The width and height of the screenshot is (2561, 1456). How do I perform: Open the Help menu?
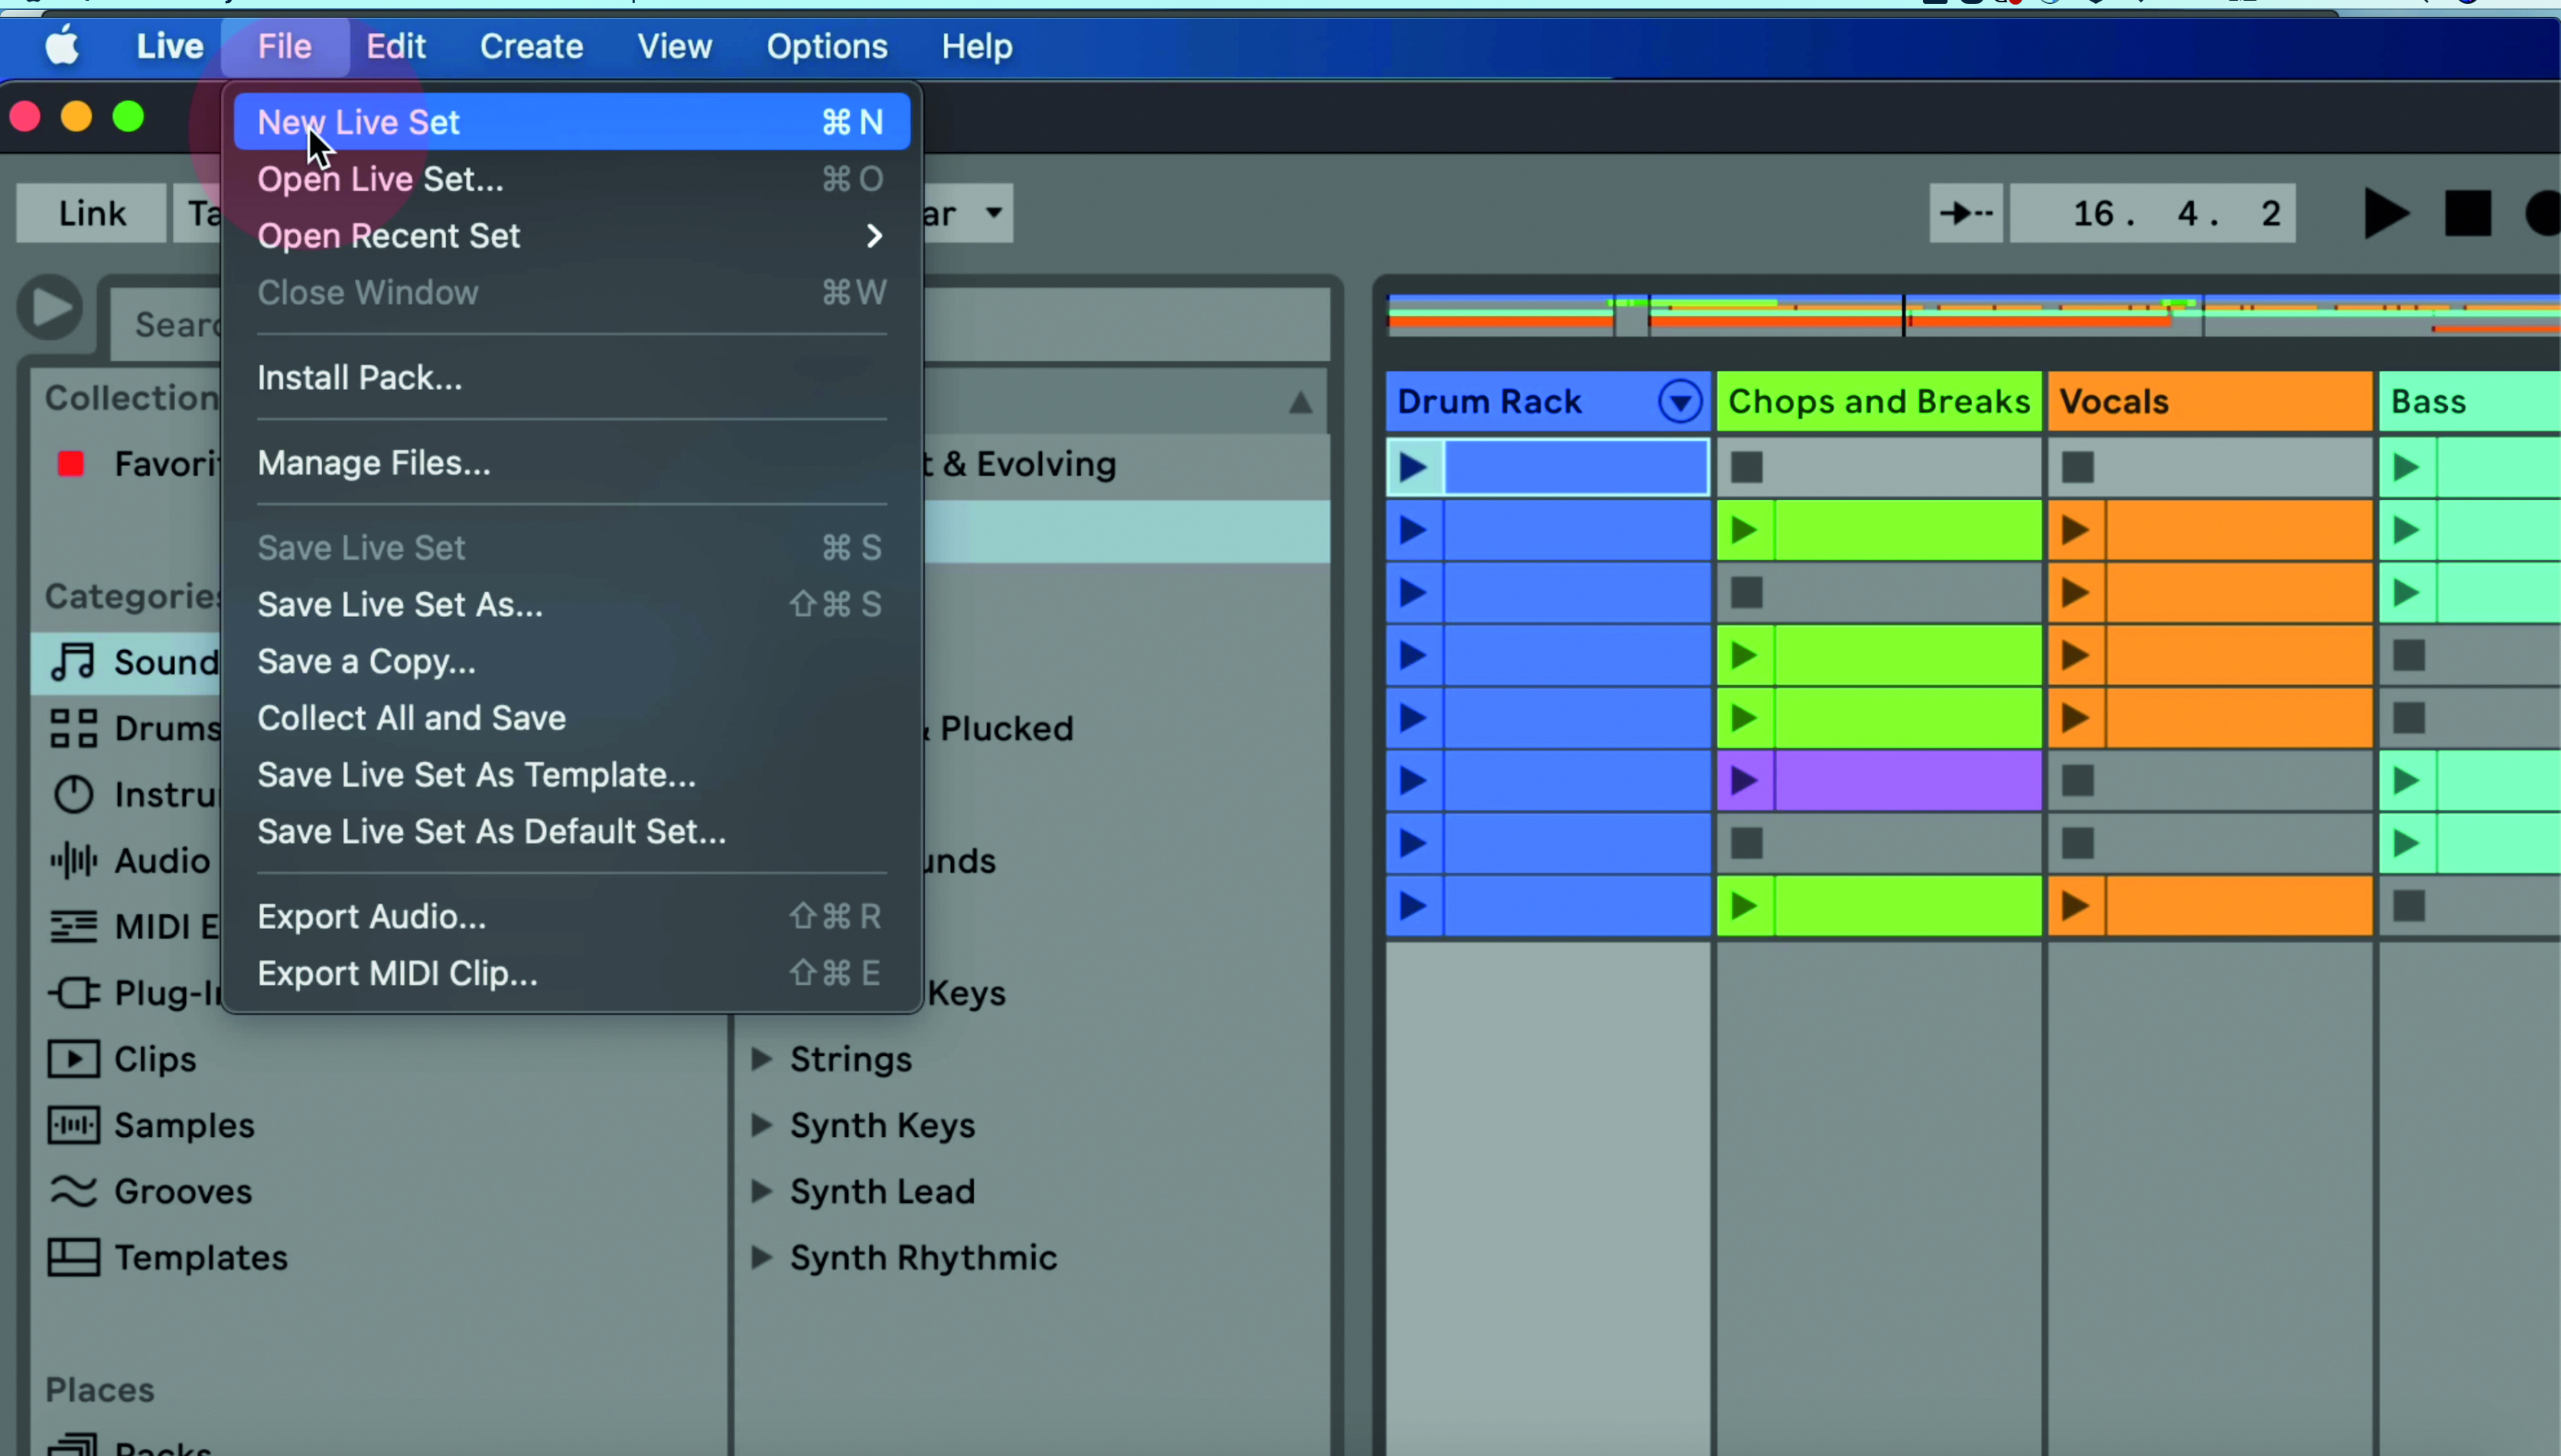[x=977, y=46]
